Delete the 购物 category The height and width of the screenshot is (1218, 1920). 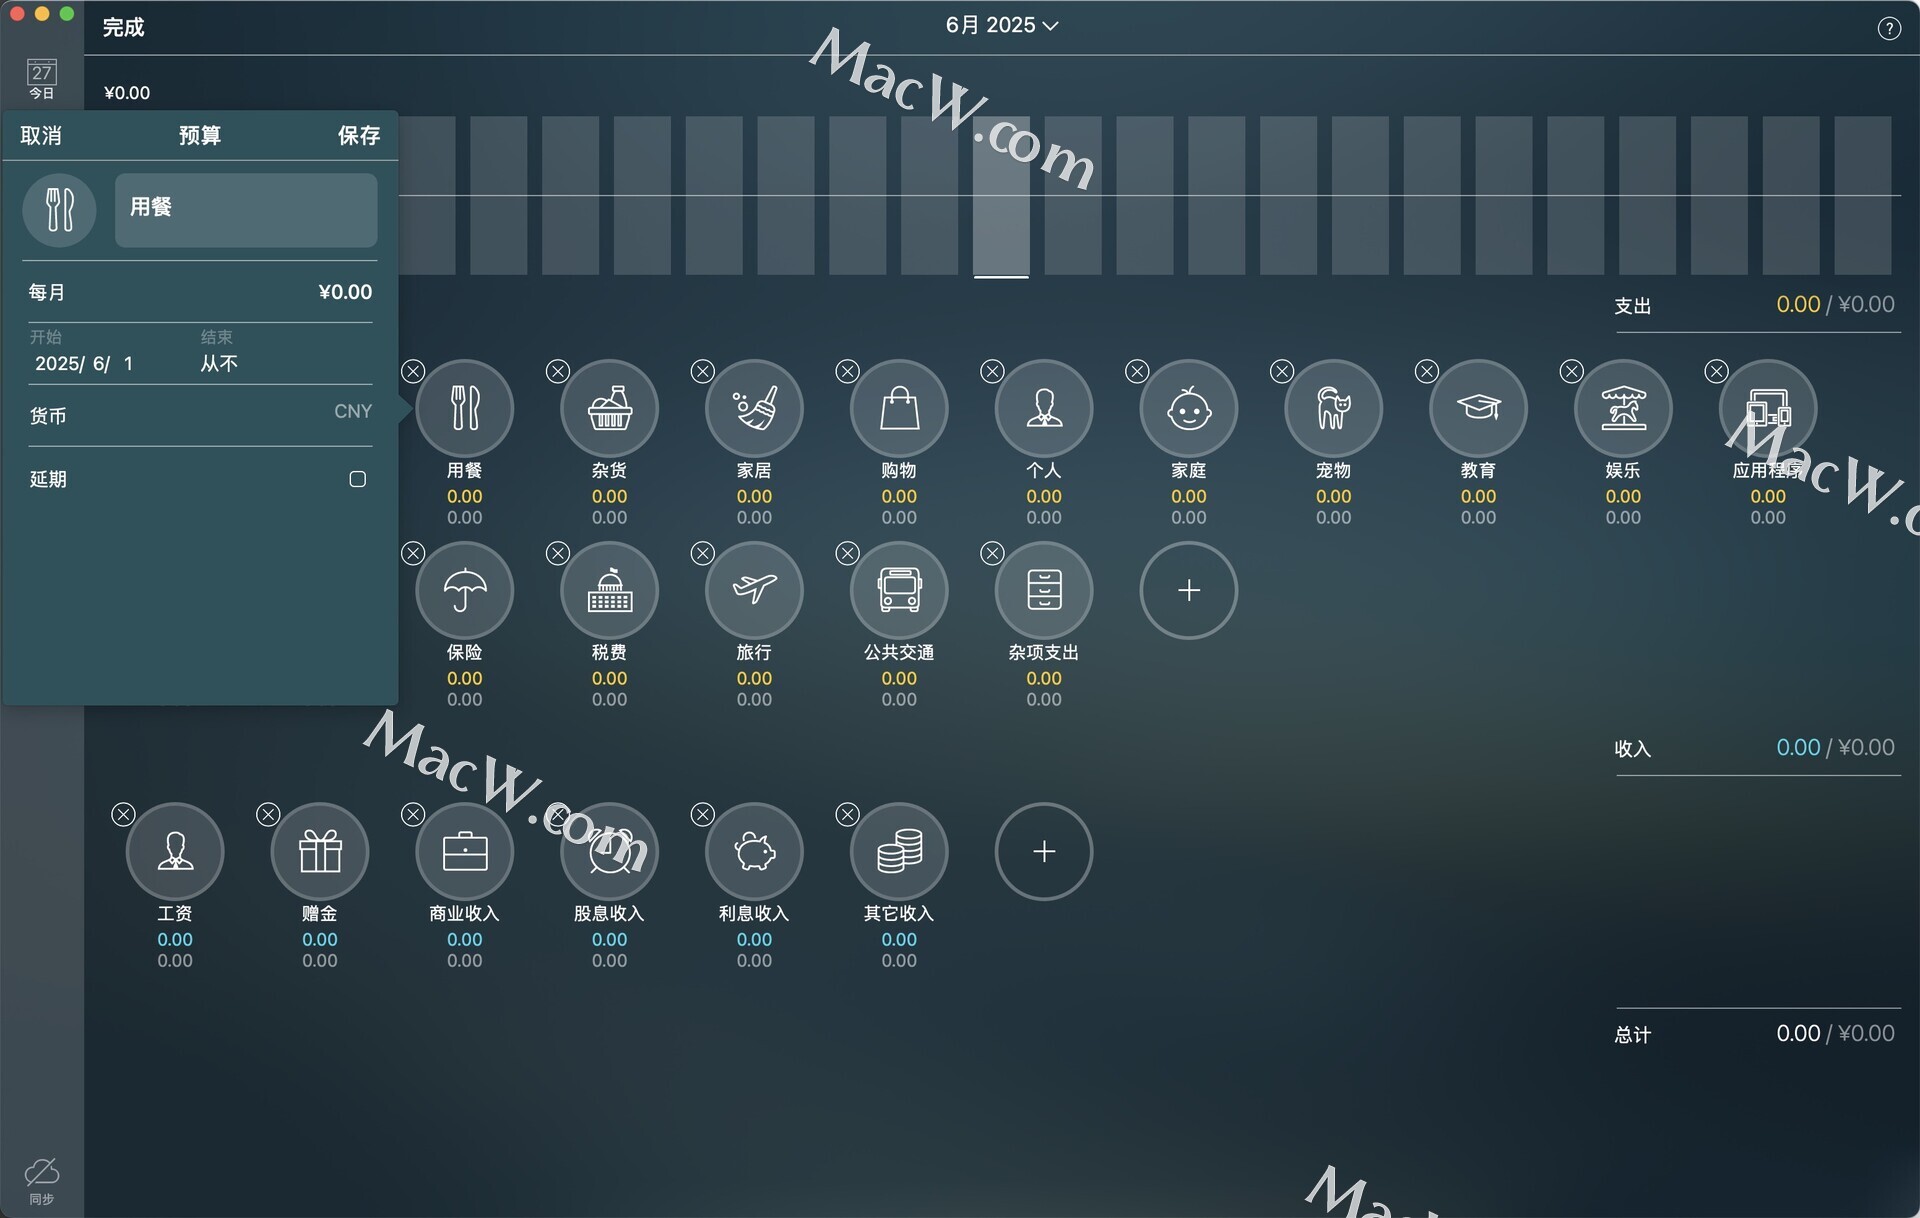pyautogui.click(x=847, y=371)
